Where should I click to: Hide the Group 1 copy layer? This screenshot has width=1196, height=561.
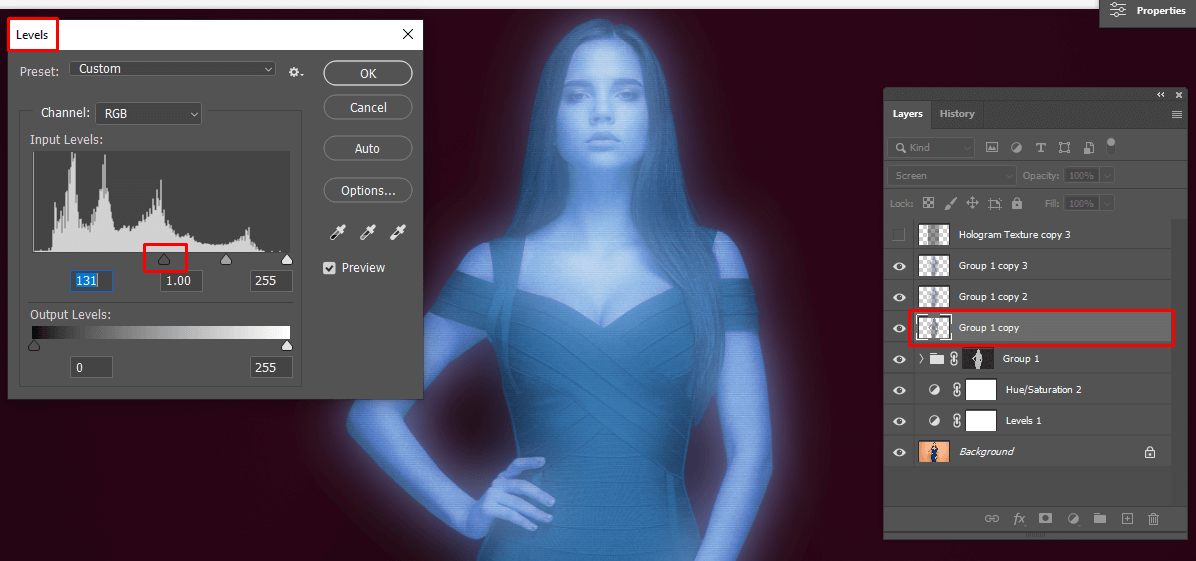(x=899, y=328)
